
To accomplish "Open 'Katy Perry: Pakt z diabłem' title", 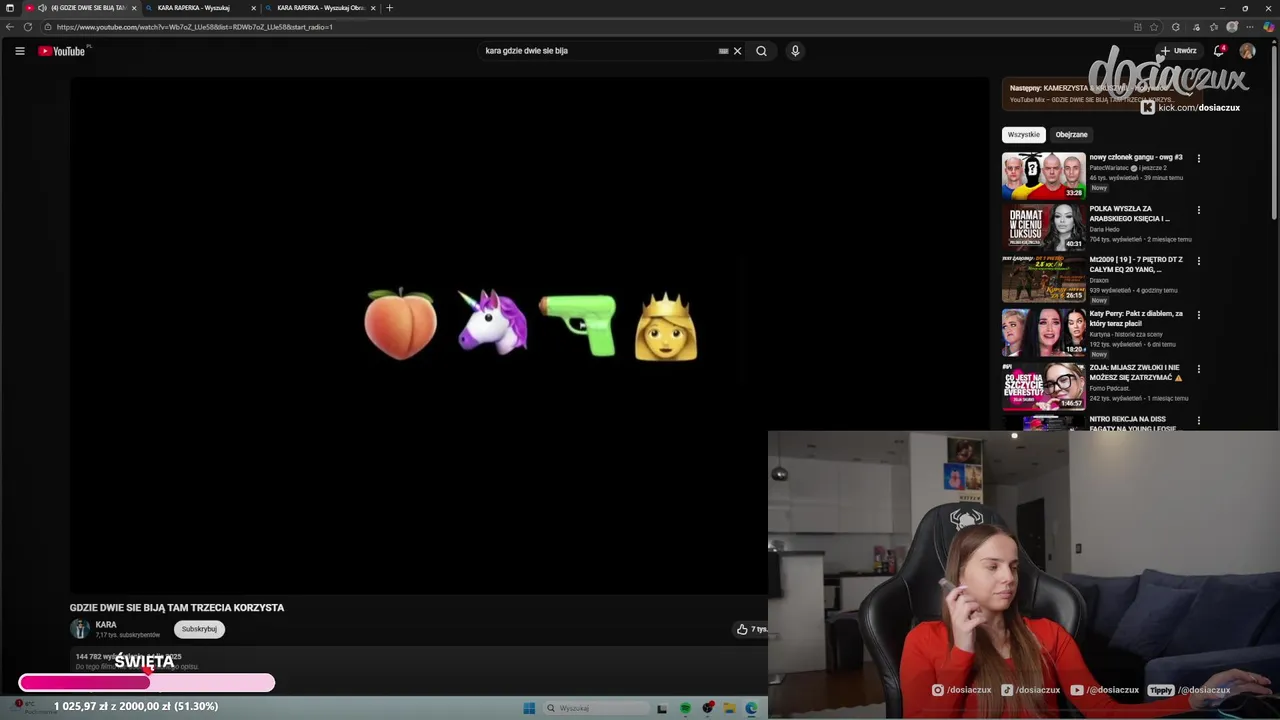I will [x=1136, y=318].
